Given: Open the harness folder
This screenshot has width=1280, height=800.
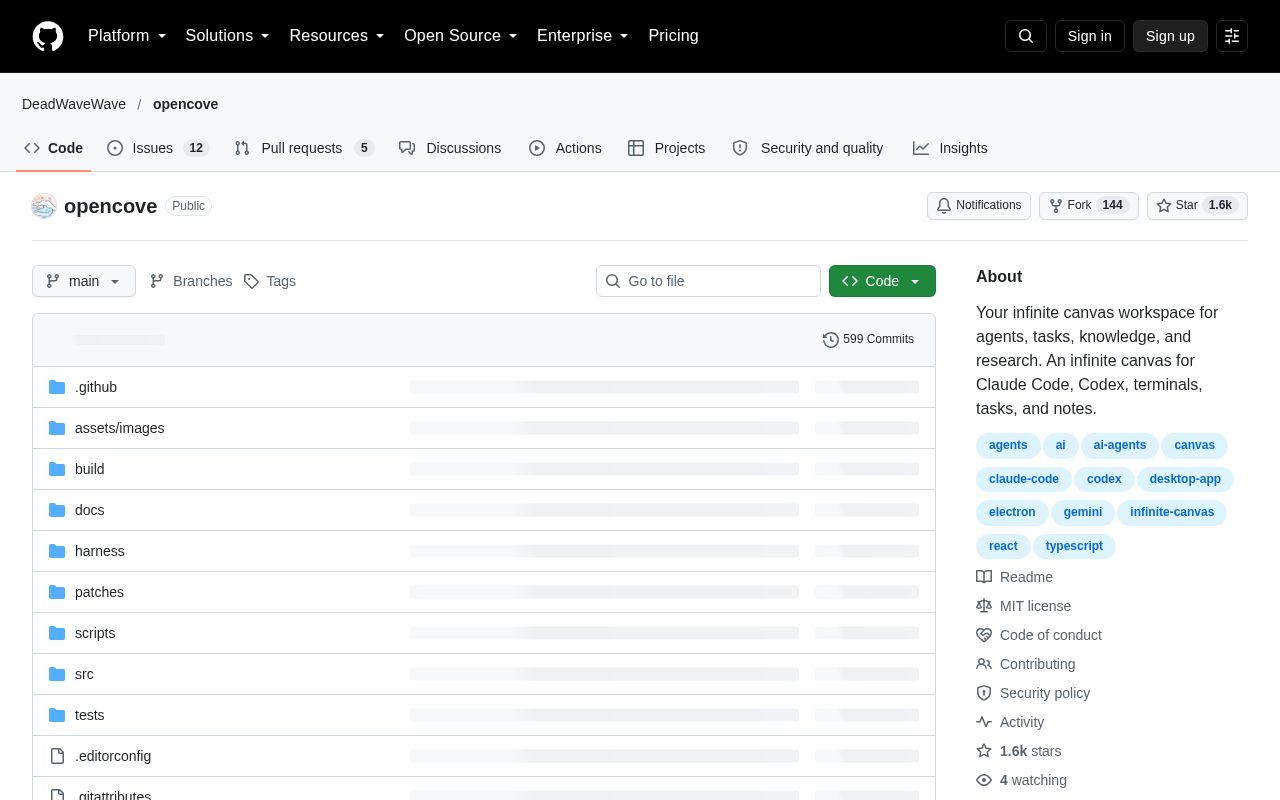Looking at the screenshot, I should click(x=100, y=551).
